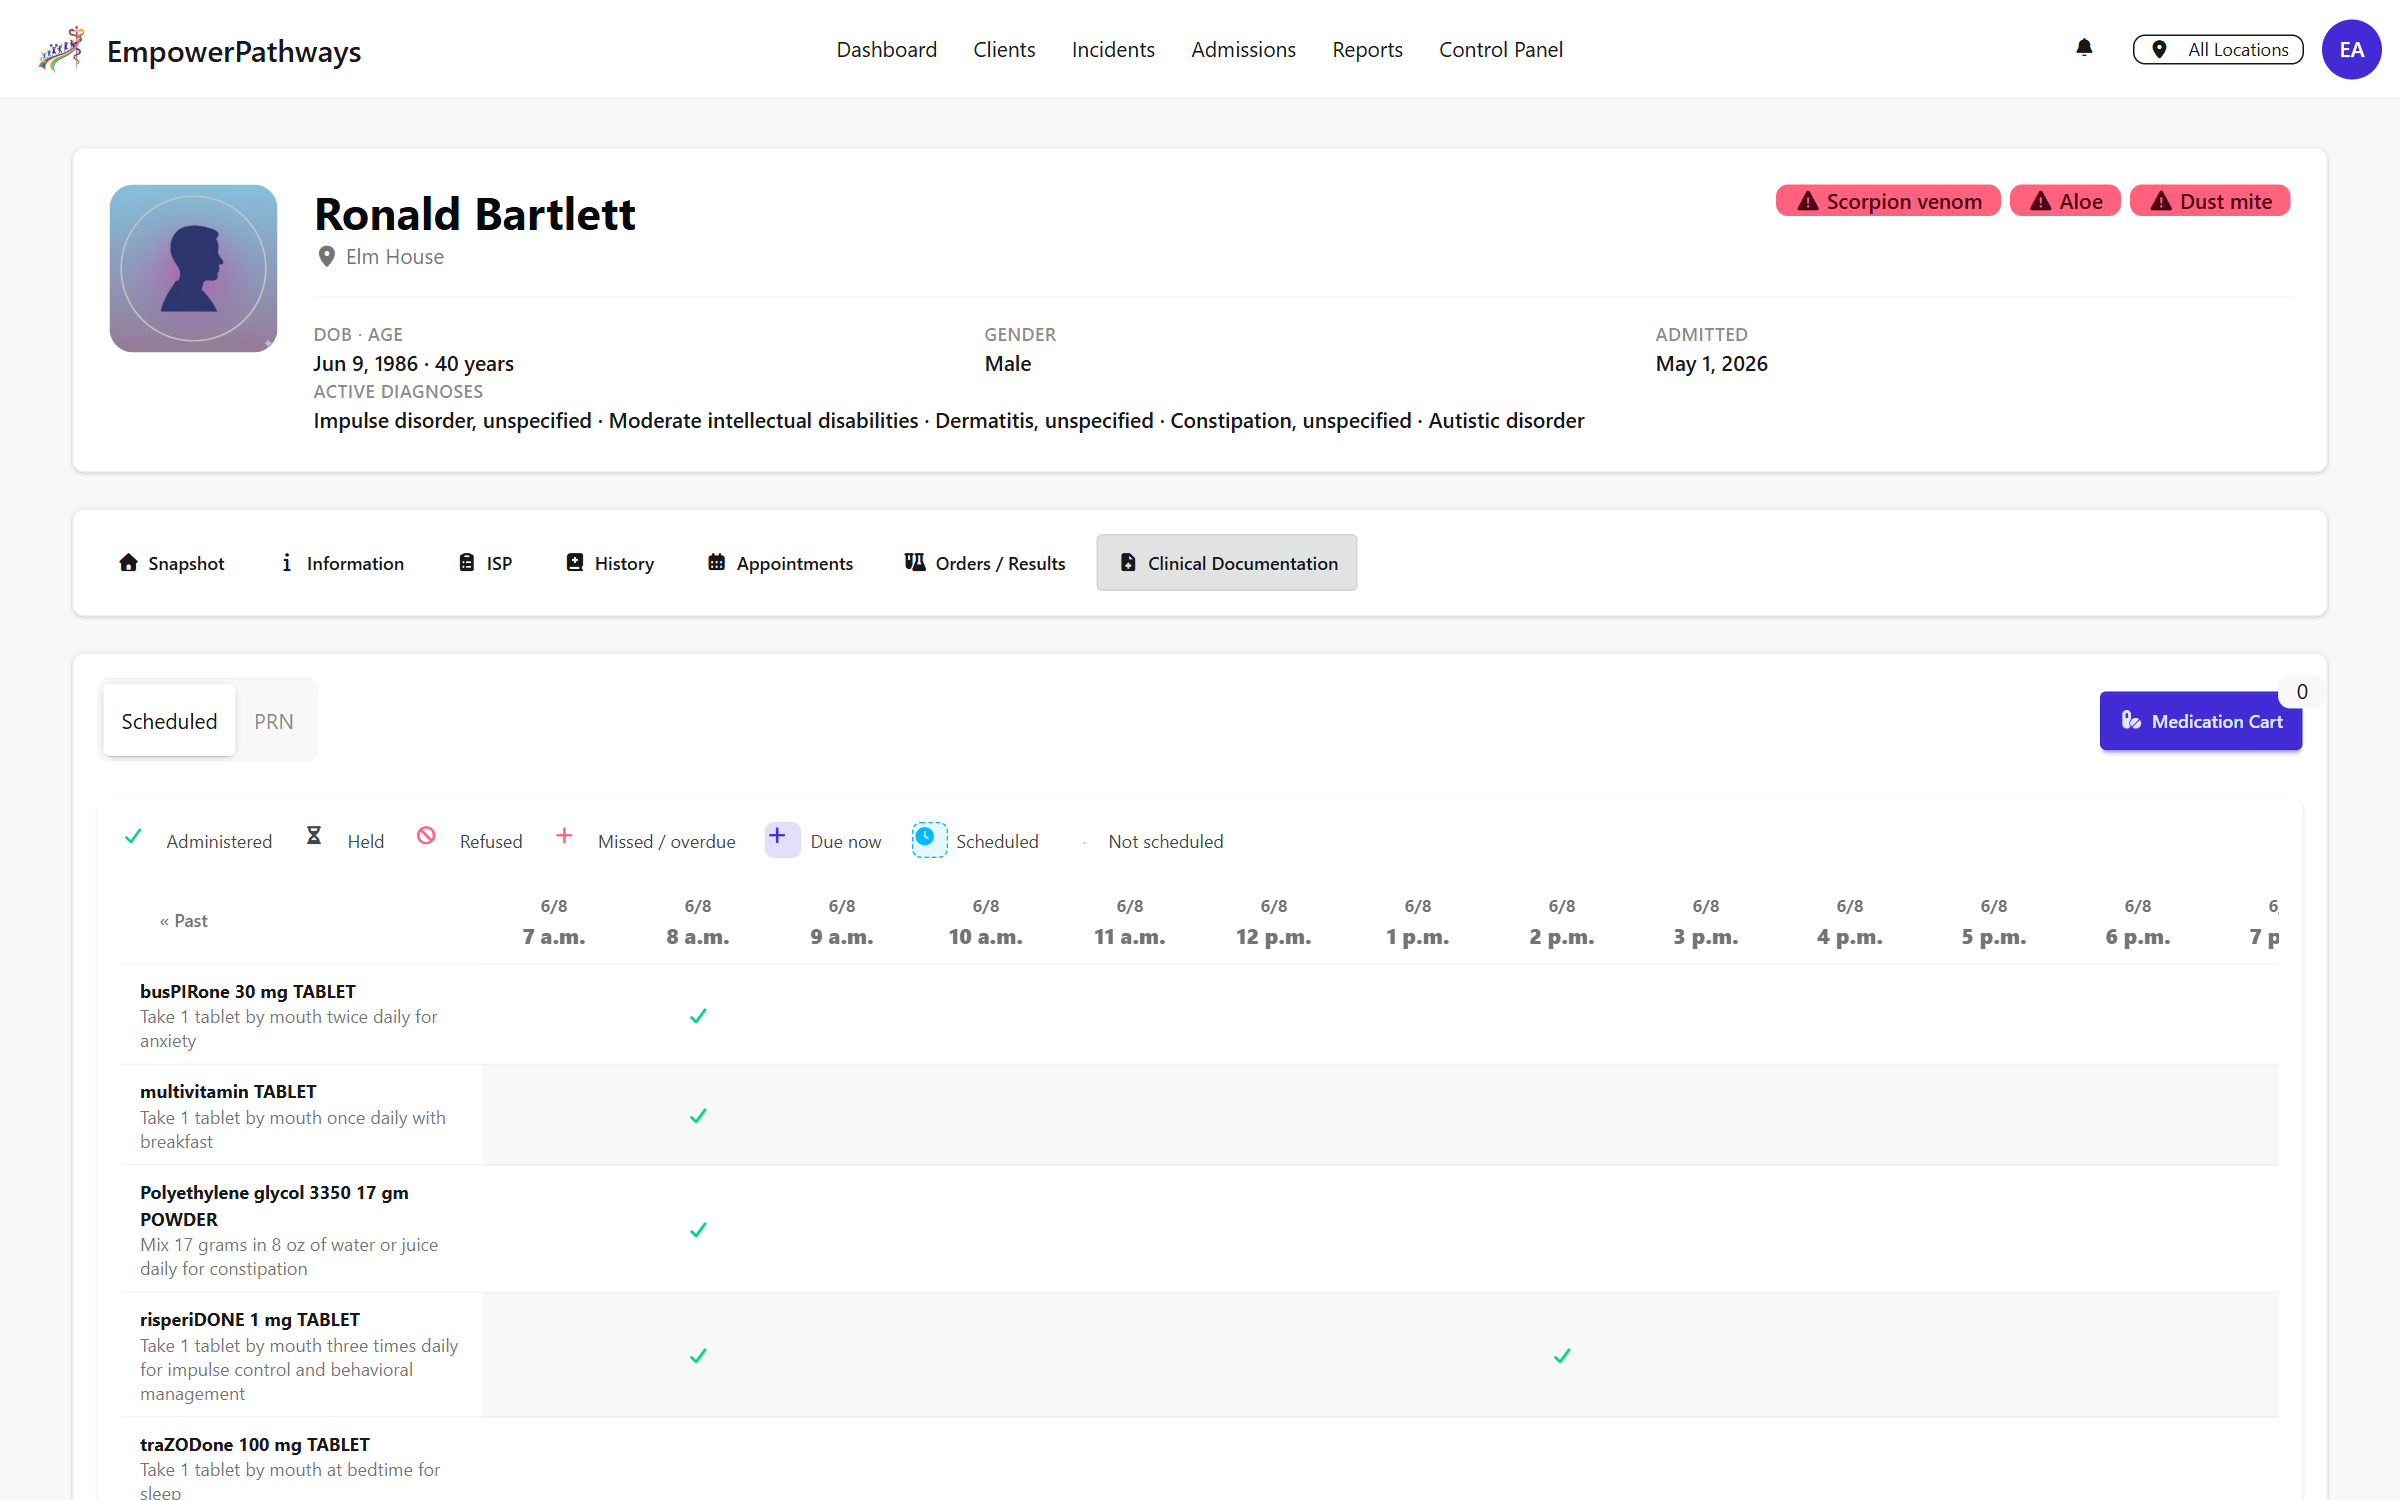Click multivitamin 8 a.m. administered checkmark
Image resolution: width=2400 pixels, height=1500 pixels.
(698, 1116)
